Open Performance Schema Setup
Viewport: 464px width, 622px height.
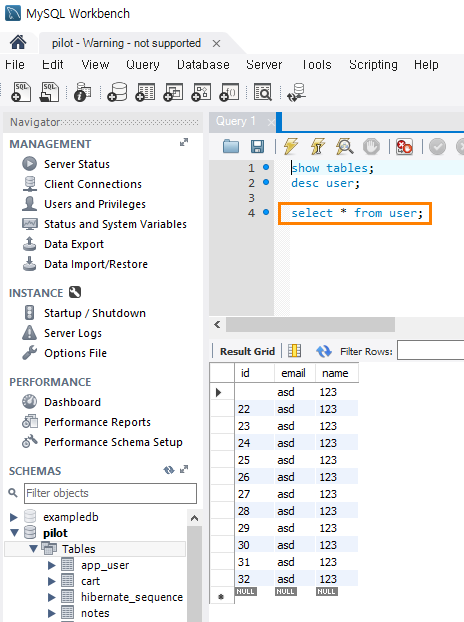tap(113, 442)
